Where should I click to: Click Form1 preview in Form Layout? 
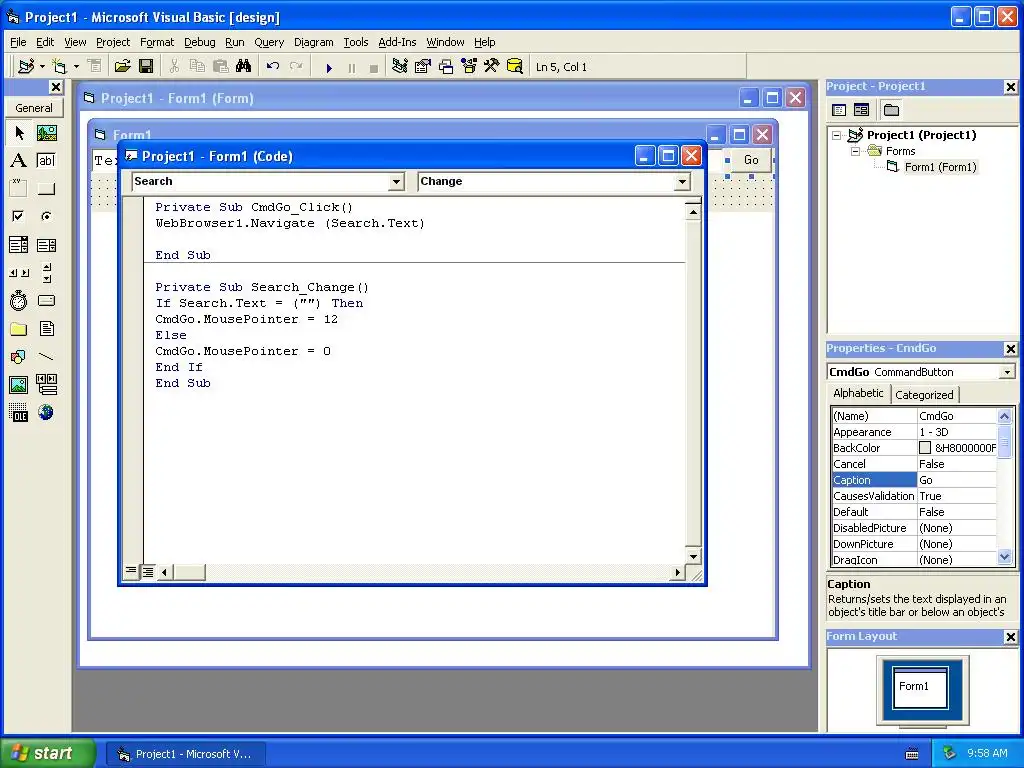coord(920,687)
